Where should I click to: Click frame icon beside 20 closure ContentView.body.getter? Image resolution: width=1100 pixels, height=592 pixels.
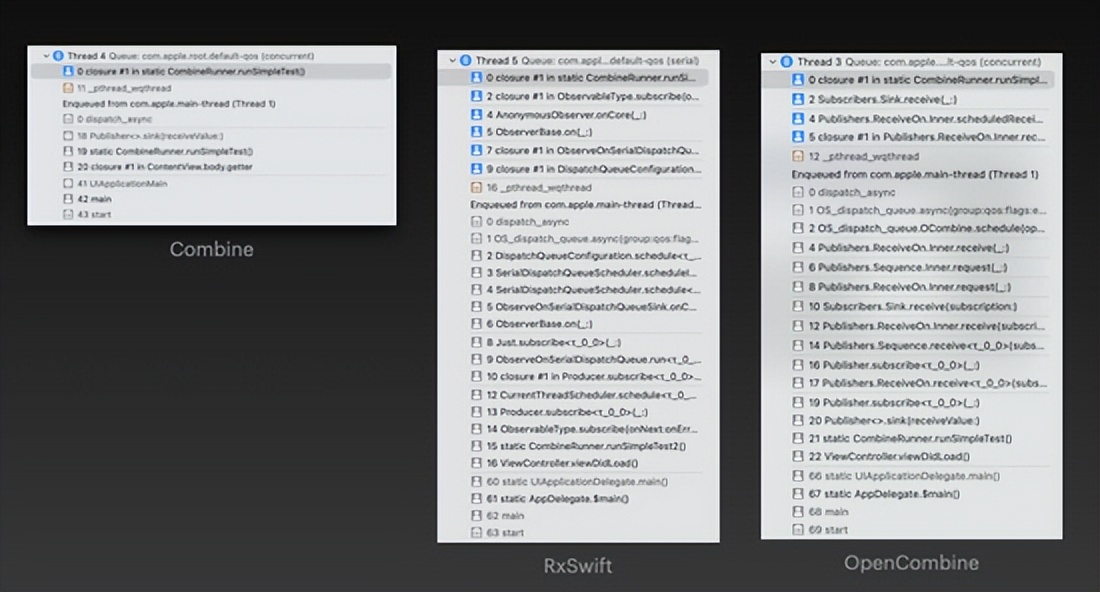coord(68,166)
